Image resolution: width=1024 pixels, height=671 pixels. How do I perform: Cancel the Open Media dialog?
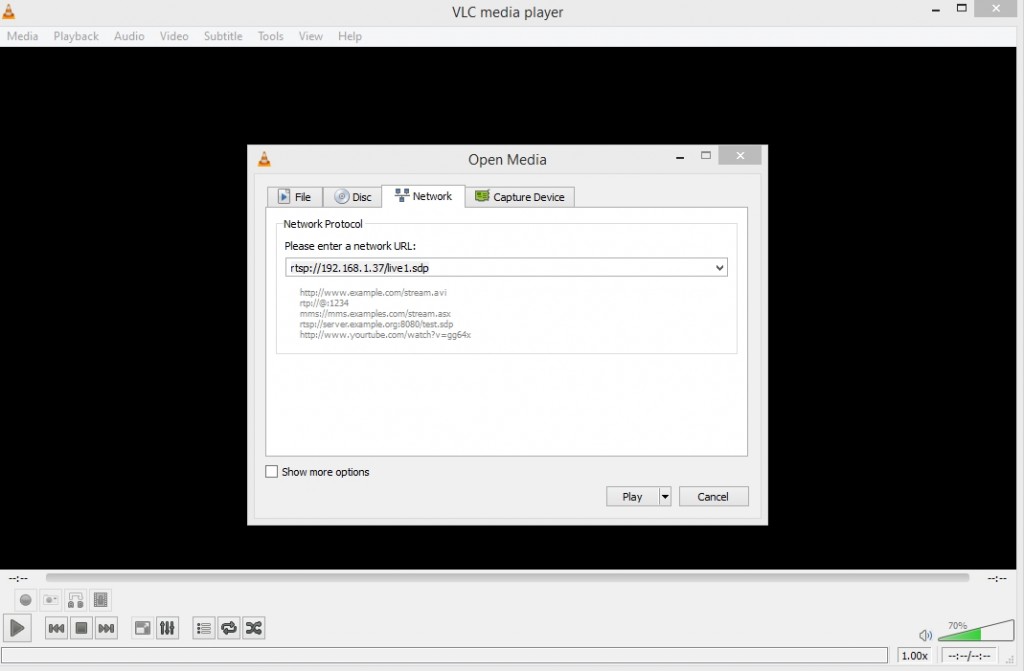click(x=713, y=496)
